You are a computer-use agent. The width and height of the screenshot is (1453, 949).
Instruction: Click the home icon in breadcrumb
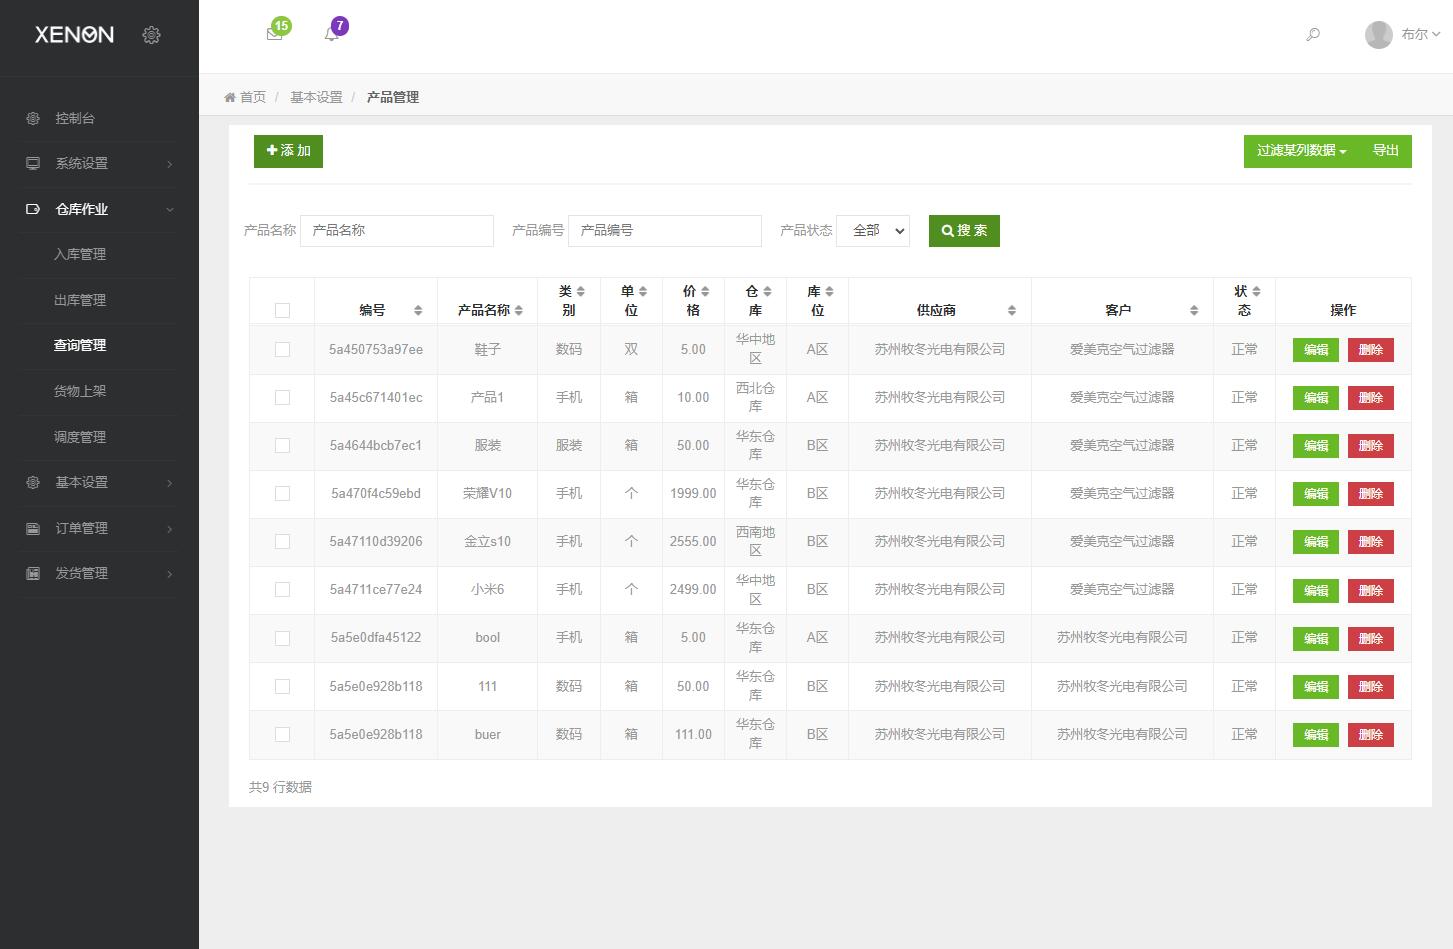click(x=231, y=97)
